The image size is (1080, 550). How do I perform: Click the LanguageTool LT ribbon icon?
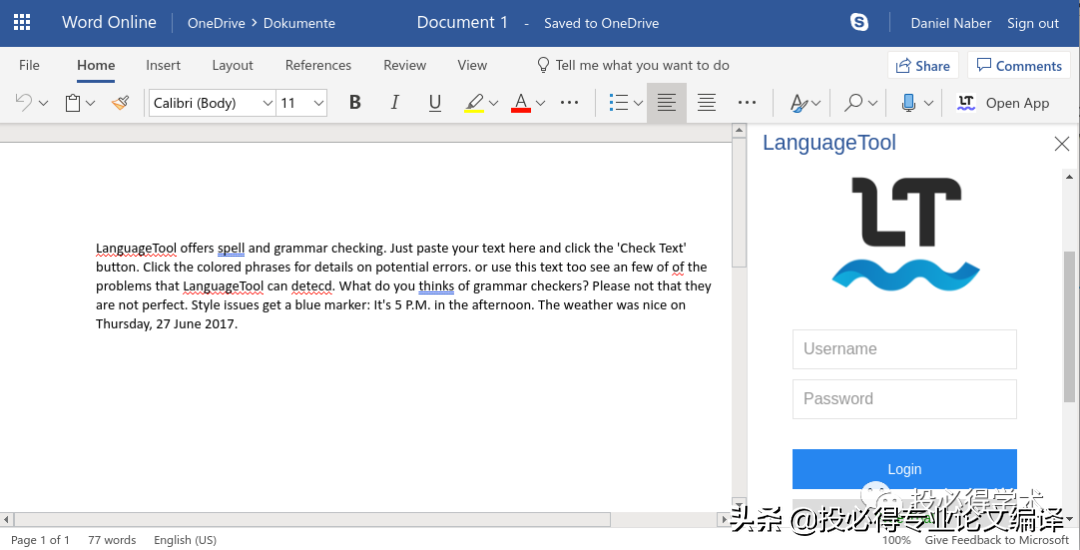pyautogui.click(x=966, y=103)
